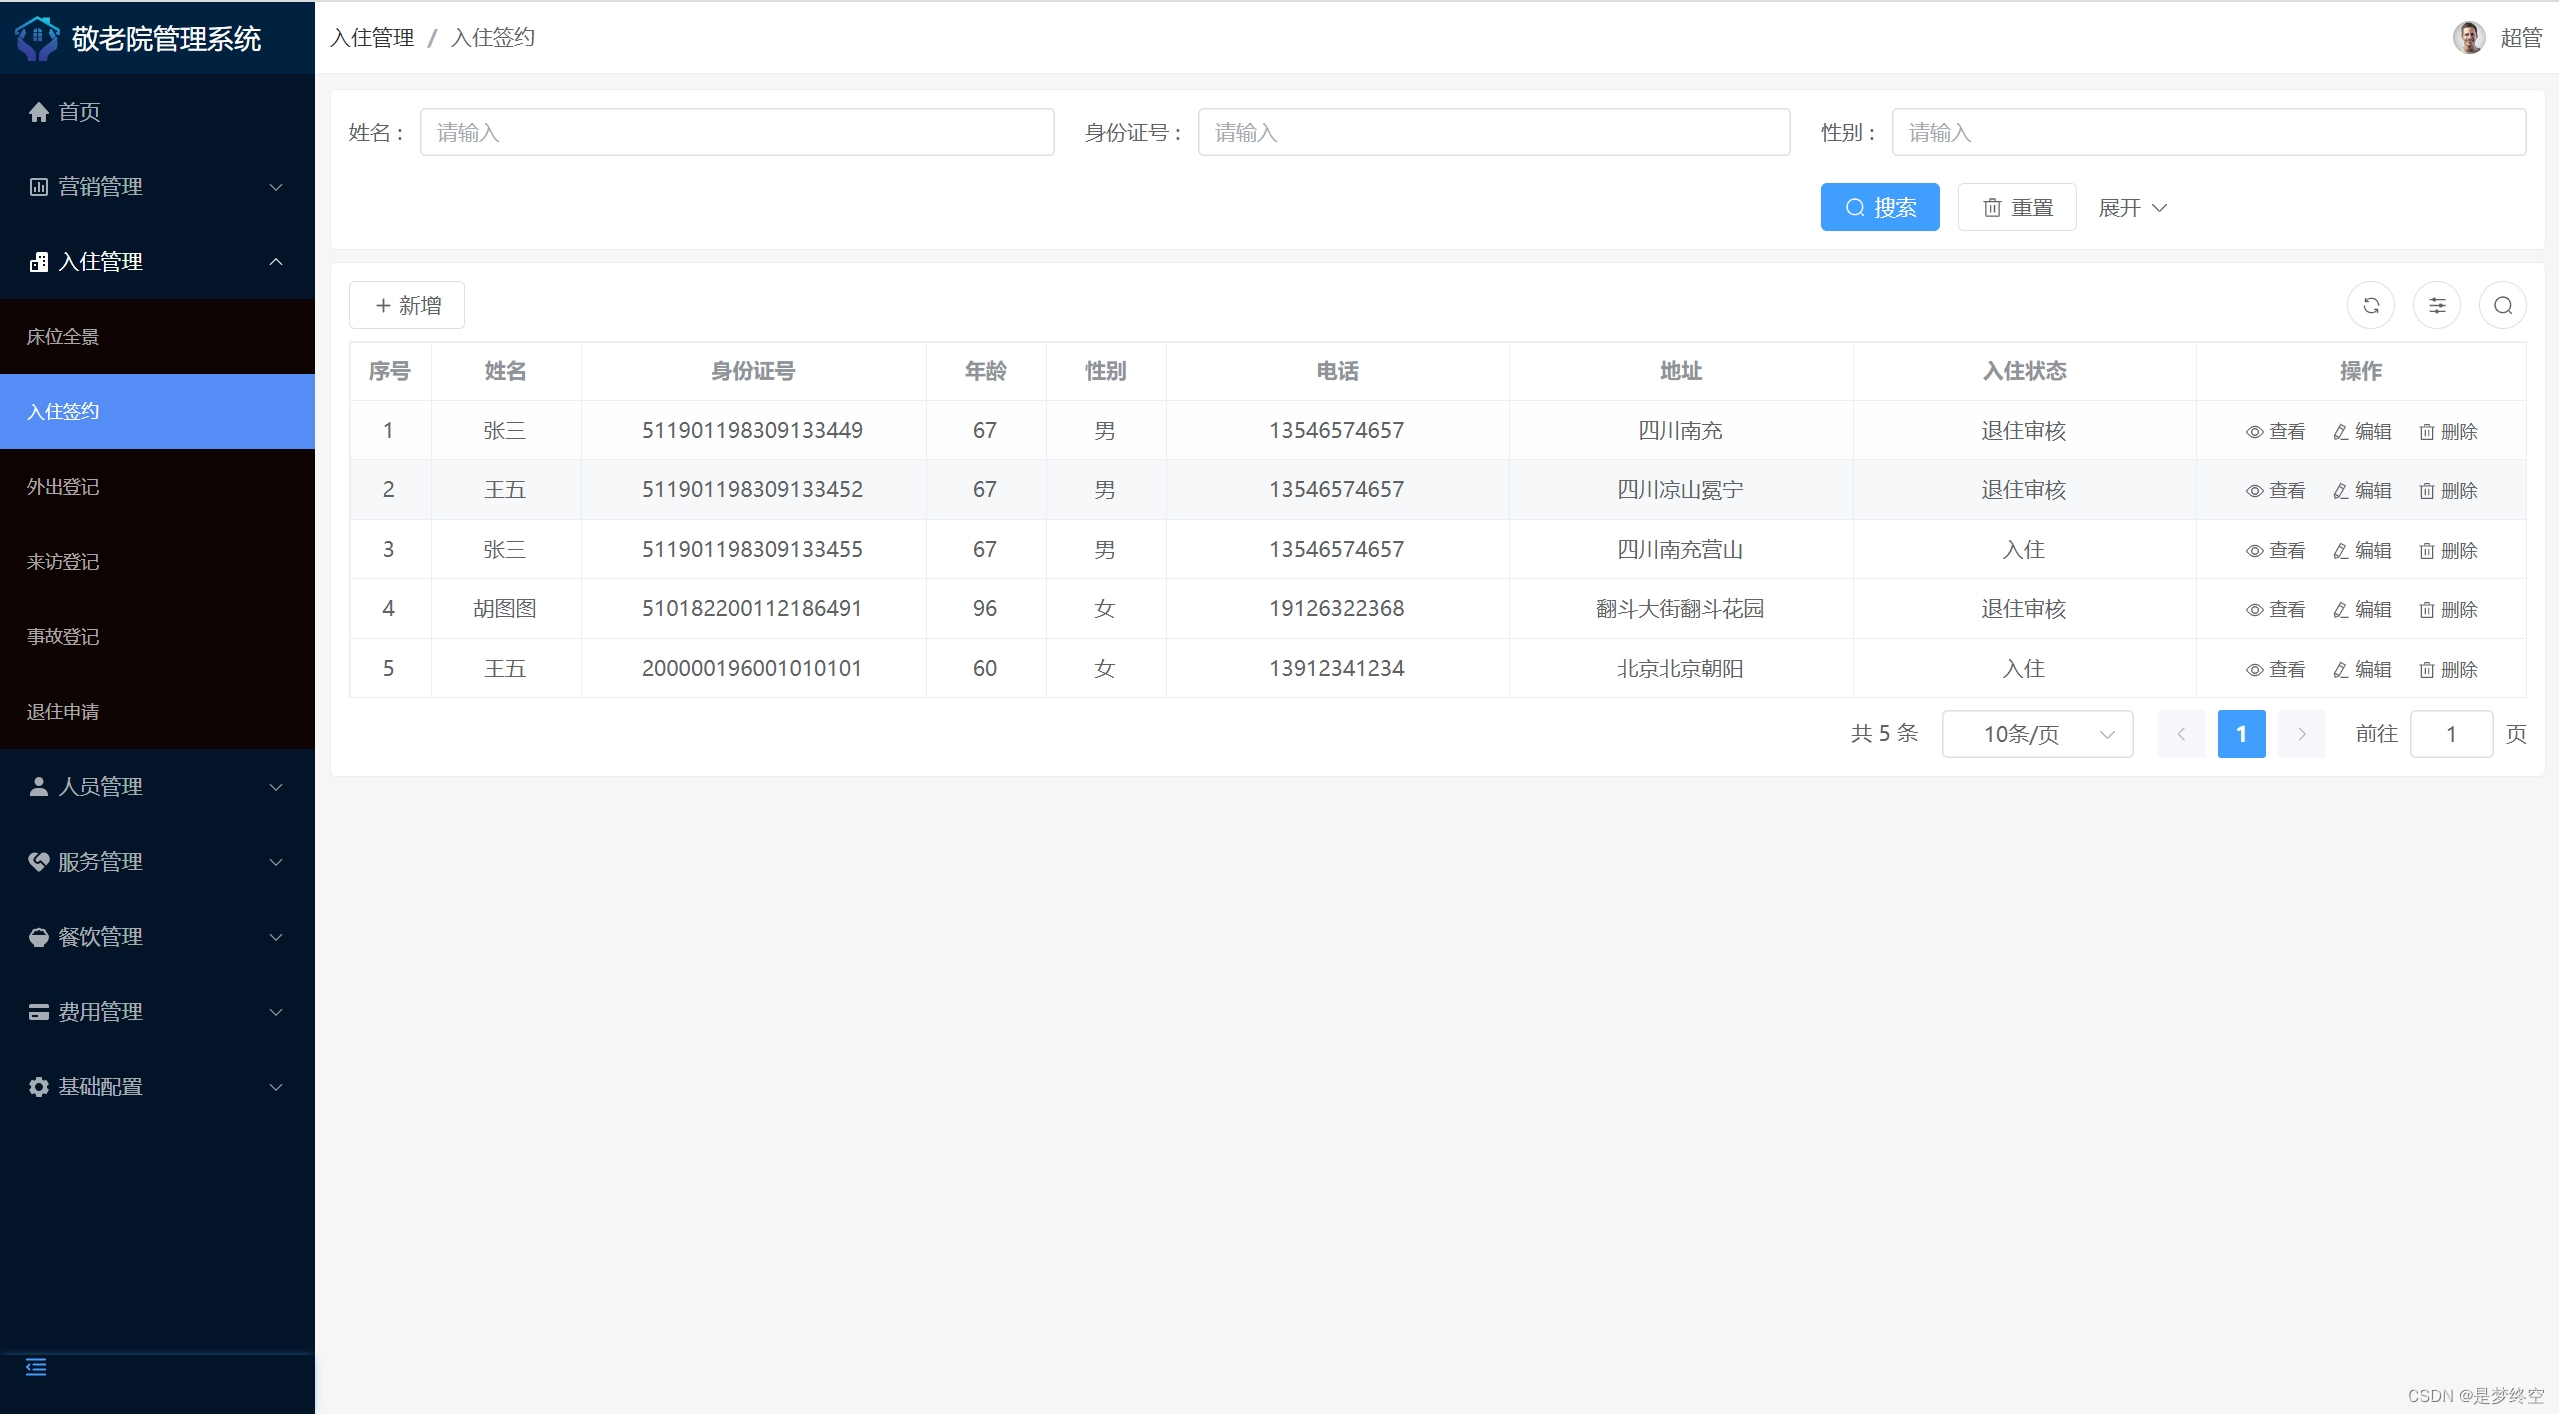Expand the 服务管理 menu

click(x=157, y=862)
